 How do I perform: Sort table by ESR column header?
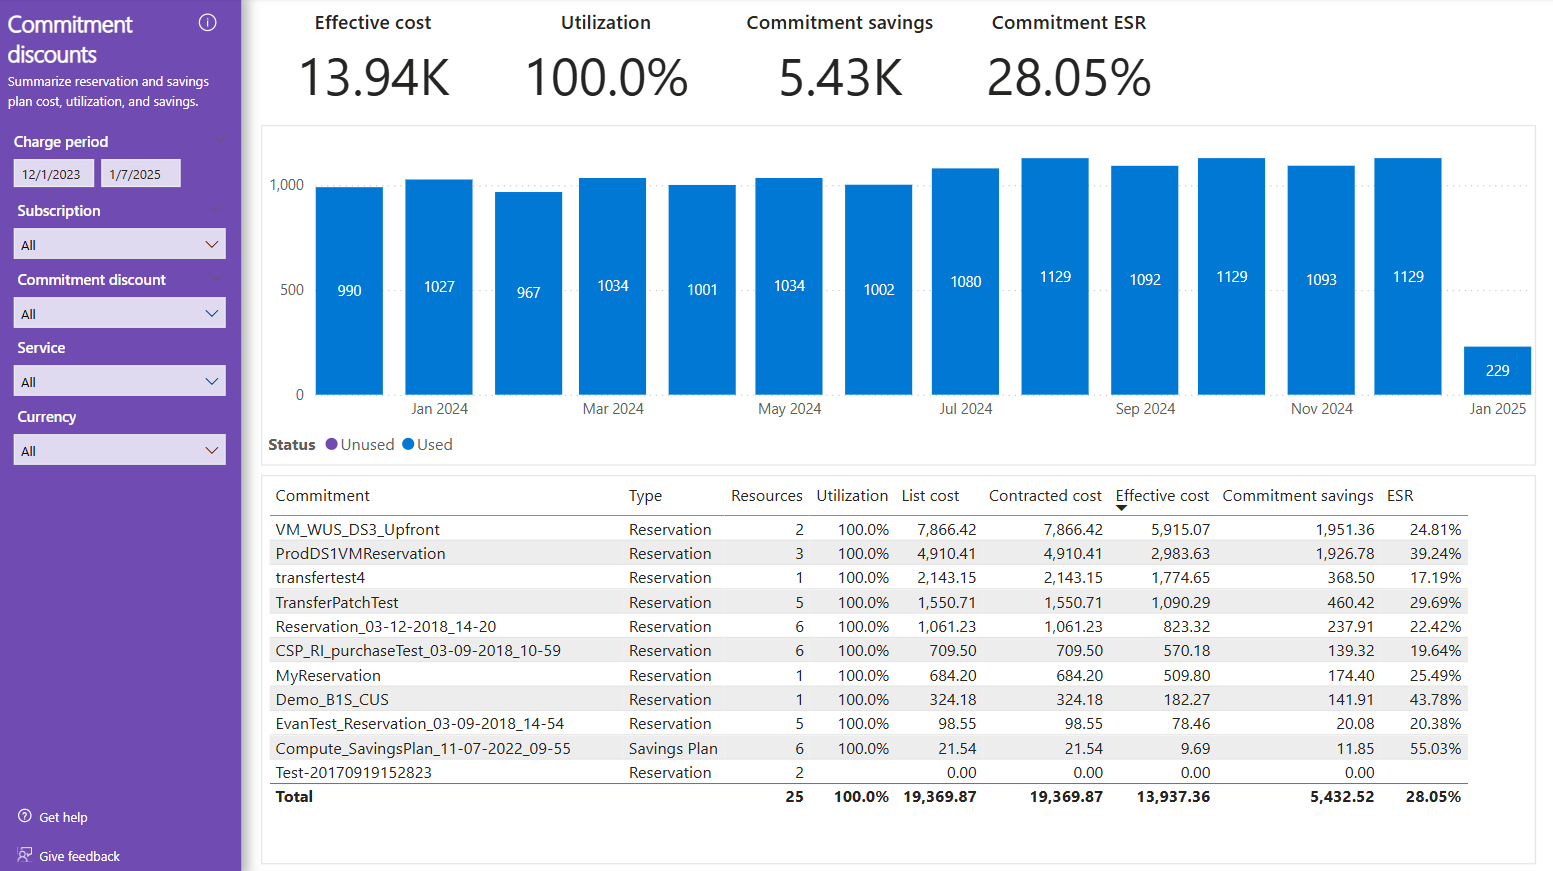[x=1399, y=496]
